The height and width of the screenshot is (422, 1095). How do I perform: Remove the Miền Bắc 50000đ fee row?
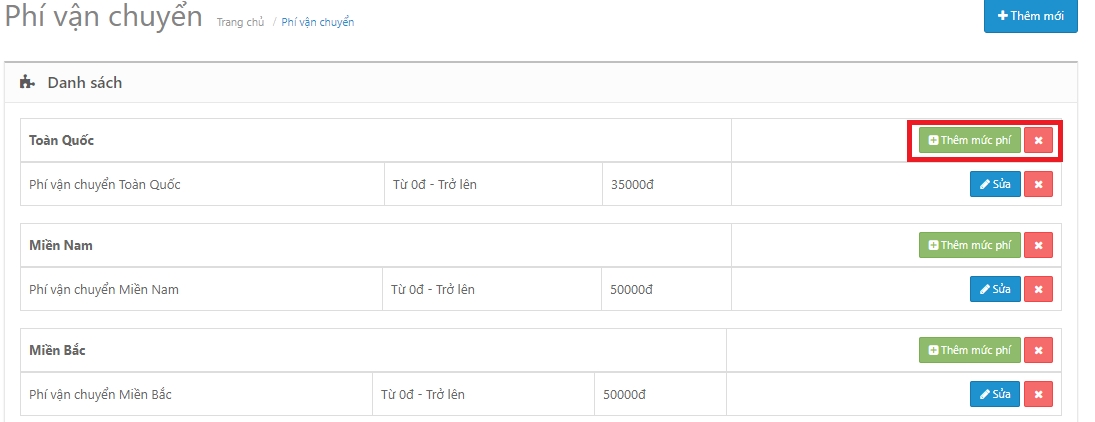tap(1038, 394)
